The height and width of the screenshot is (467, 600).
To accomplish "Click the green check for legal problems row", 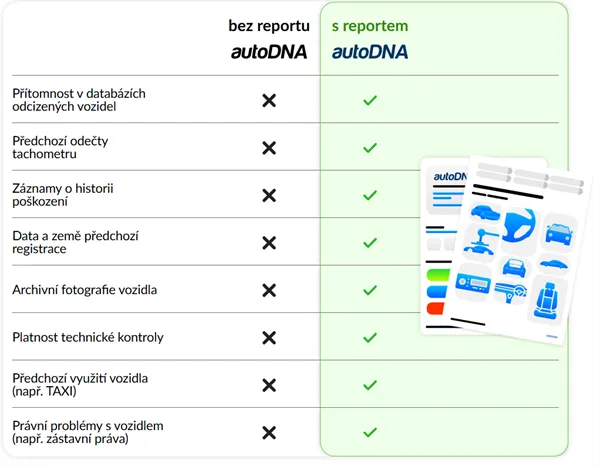I will tap(369, 433).
